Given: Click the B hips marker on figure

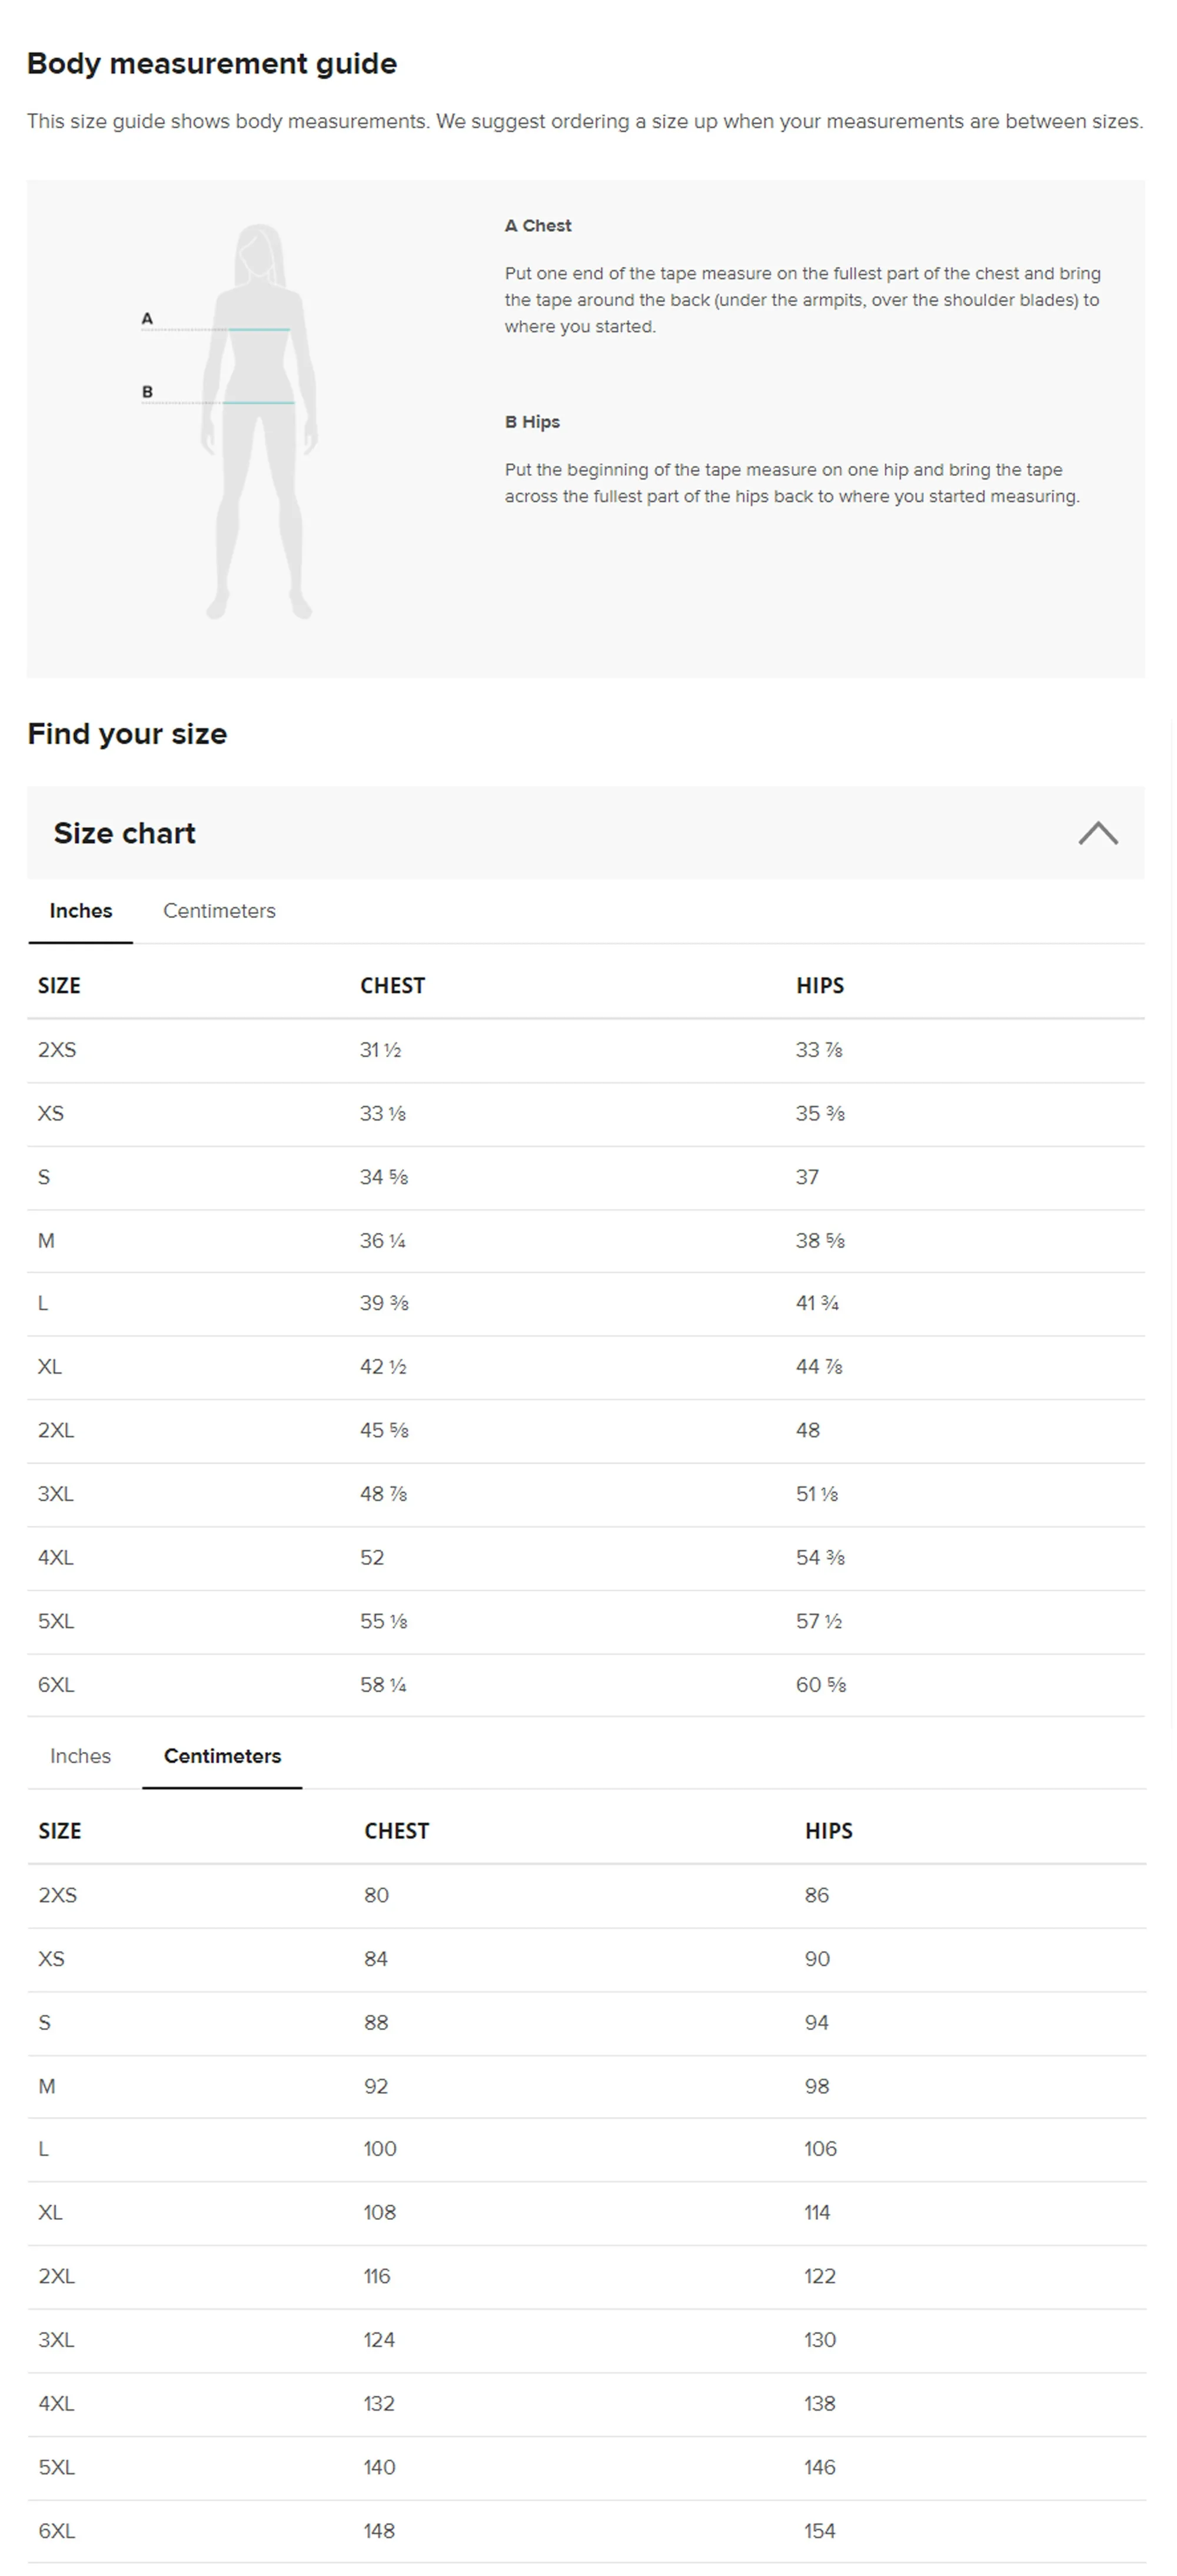Looking at the screenshot, I should pyautogui.click(x=147, y=392).
